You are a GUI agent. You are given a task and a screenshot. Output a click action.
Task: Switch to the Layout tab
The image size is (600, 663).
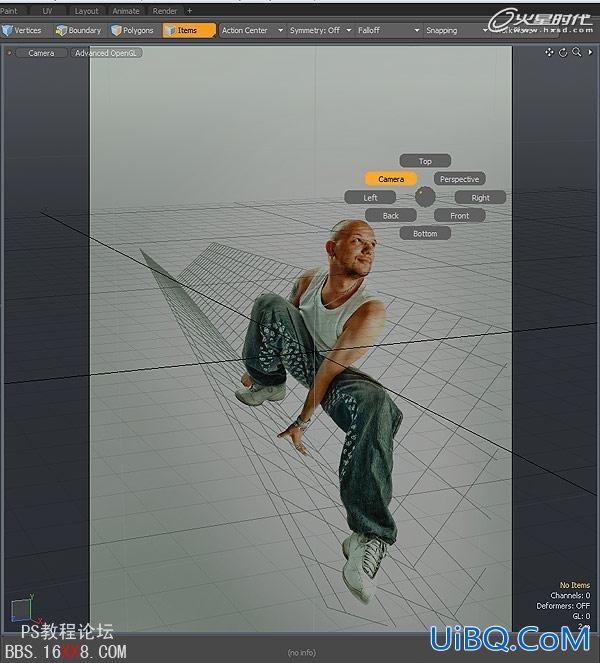pyautogui.click(x=86, y=11)
